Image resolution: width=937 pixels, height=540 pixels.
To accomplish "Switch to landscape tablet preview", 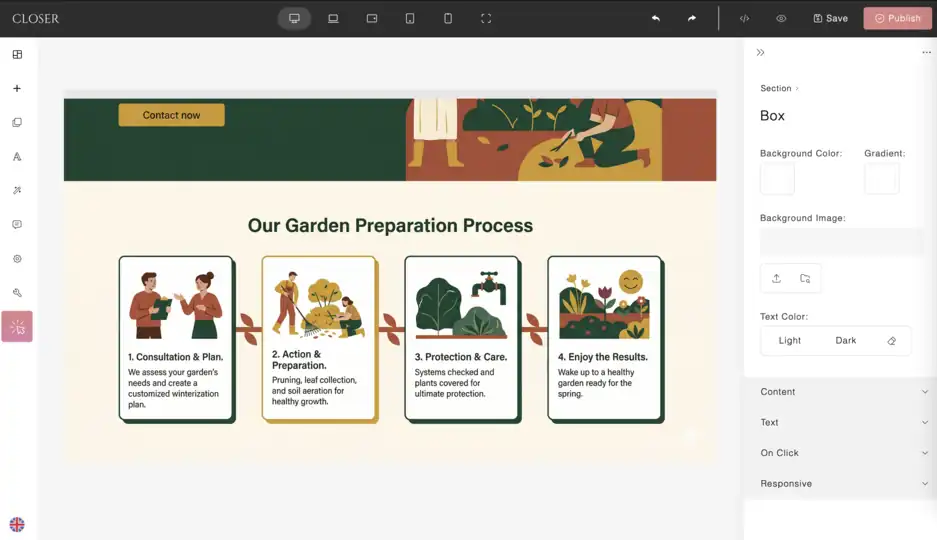I will pyautogui.click(x=372, y=19).
